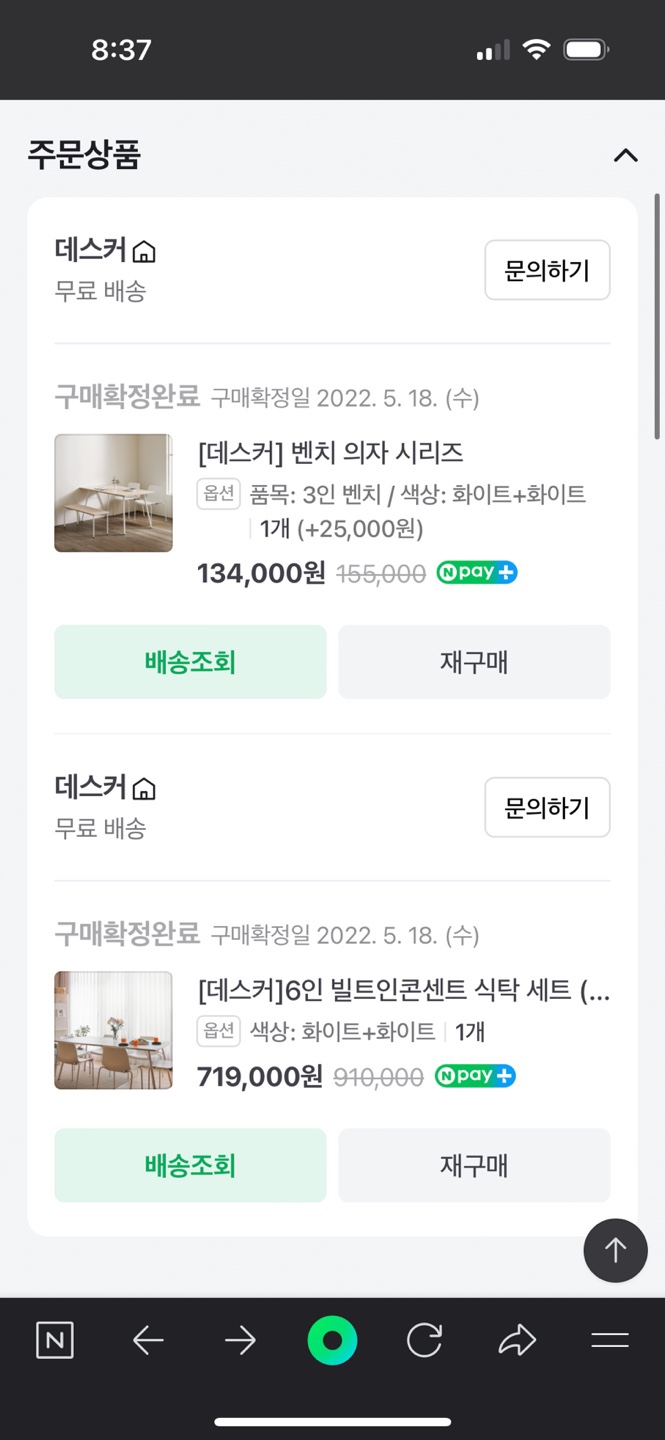The height and width of the screenshot is (1440, 665).
Task: Collapse the 주문상품 section chevron
Action: point(625,155)
